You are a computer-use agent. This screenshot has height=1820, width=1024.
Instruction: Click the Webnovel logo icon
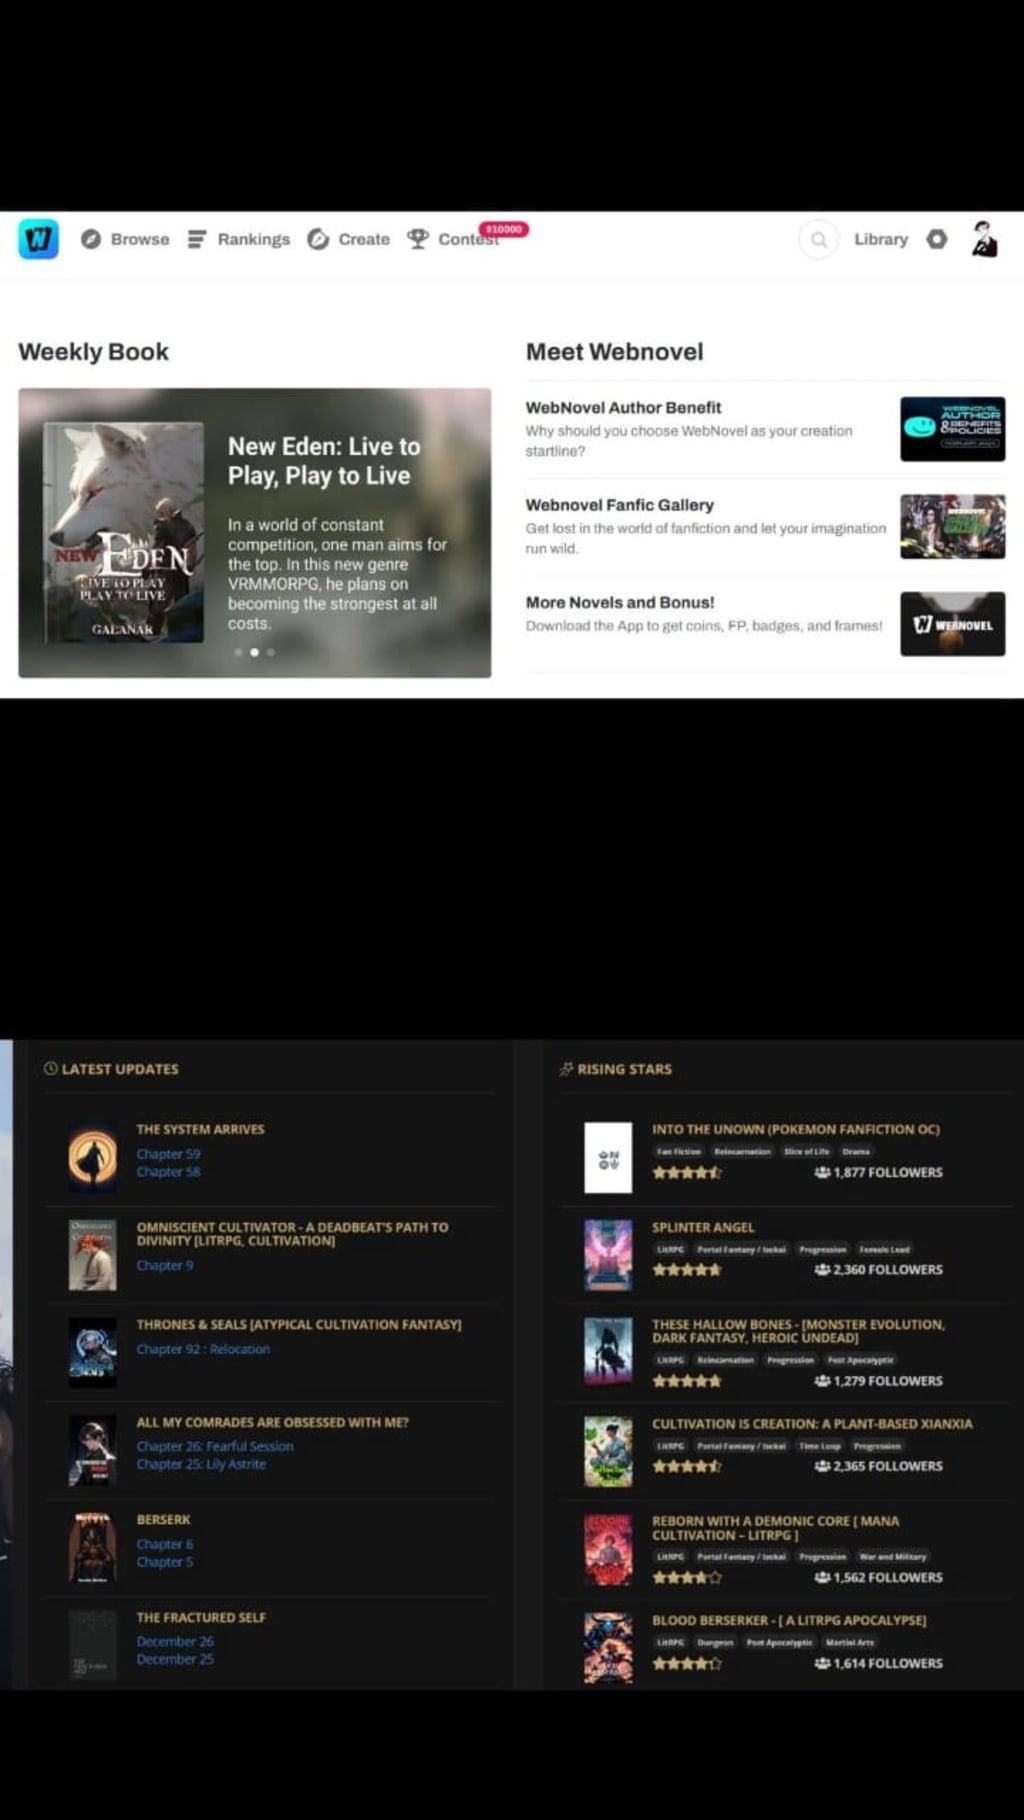tap(38, 239)
